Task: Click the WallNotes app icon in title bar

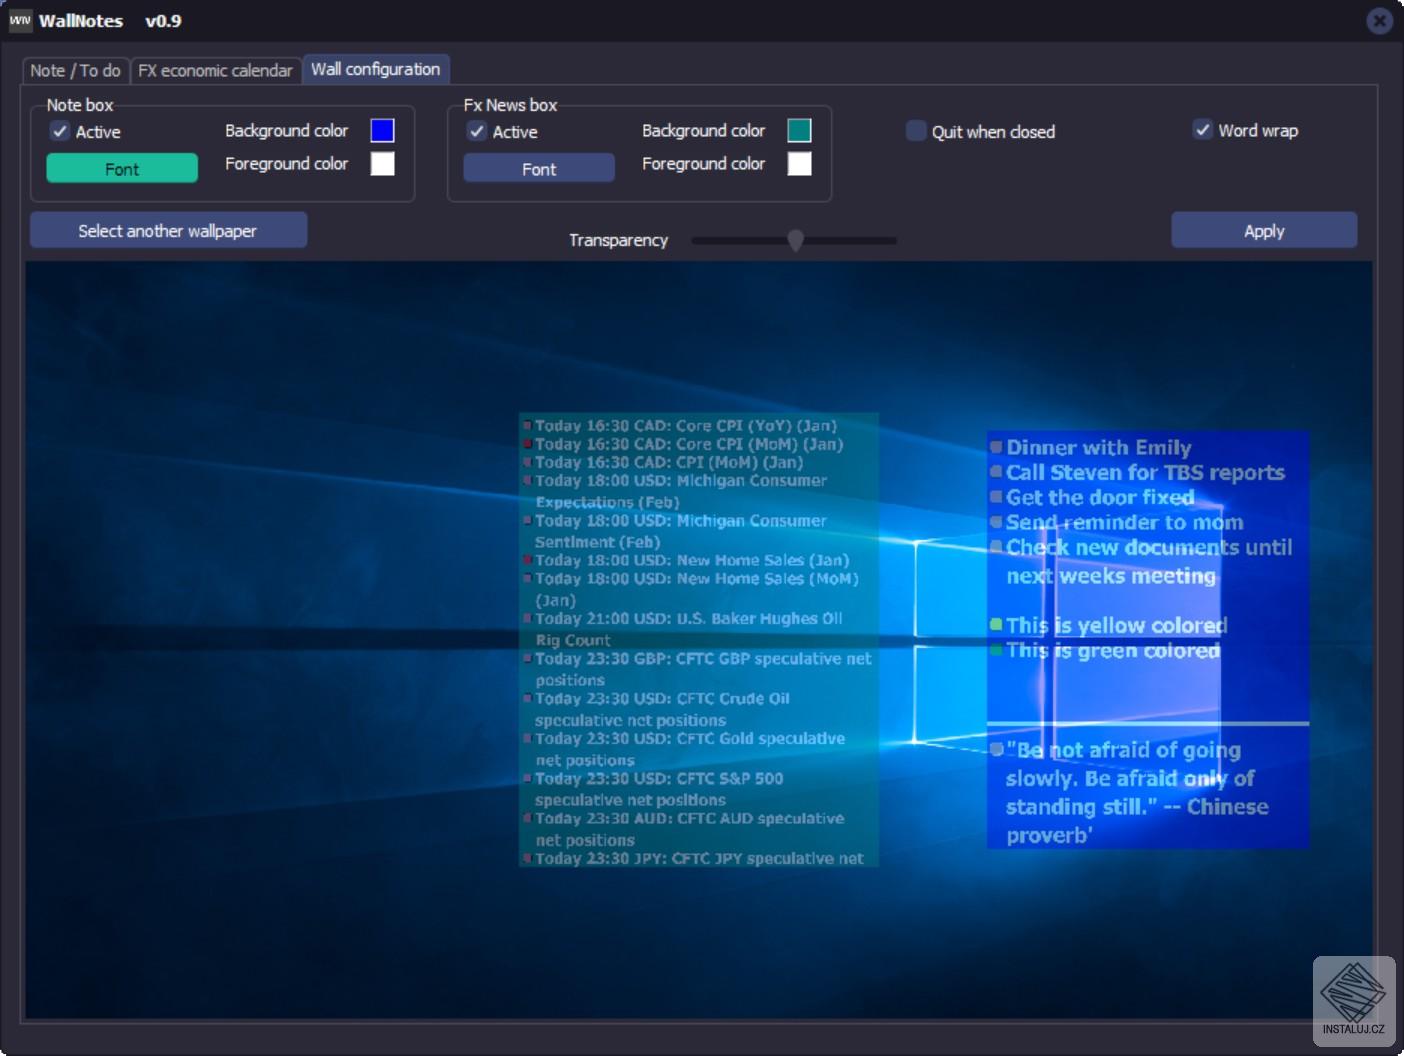Action: tap(20, 21)
